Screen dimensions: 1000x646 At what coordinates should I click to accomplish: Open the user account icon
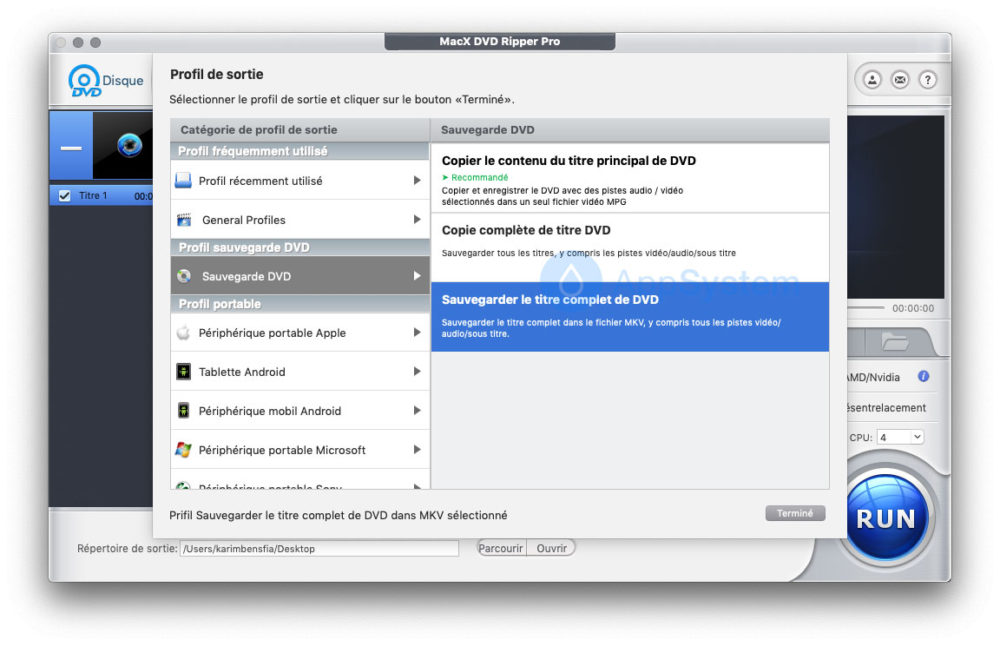872,80
